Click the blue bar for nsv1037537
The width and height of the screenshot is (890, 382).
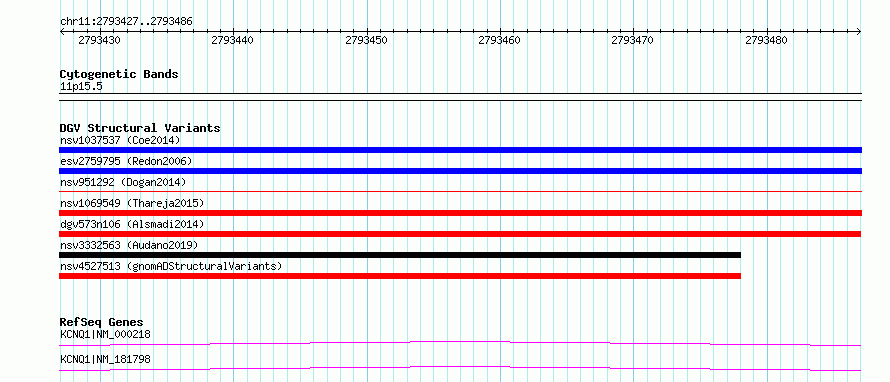tap(460, 150)
